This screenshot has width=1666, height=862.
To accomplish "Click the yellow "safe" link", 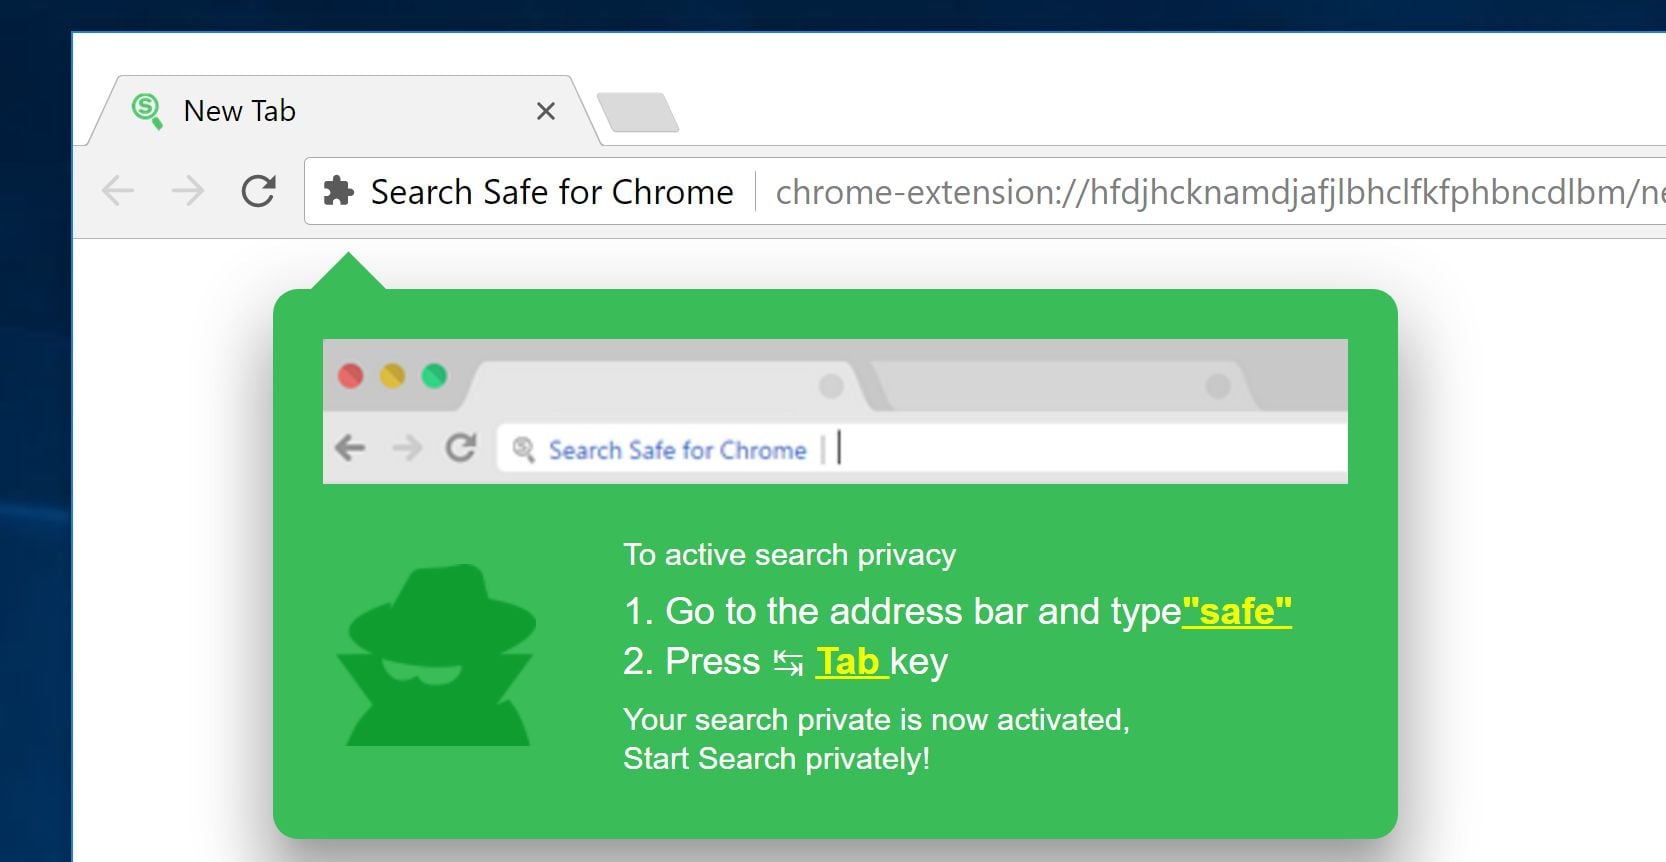I will click(x=1237, y=611).
